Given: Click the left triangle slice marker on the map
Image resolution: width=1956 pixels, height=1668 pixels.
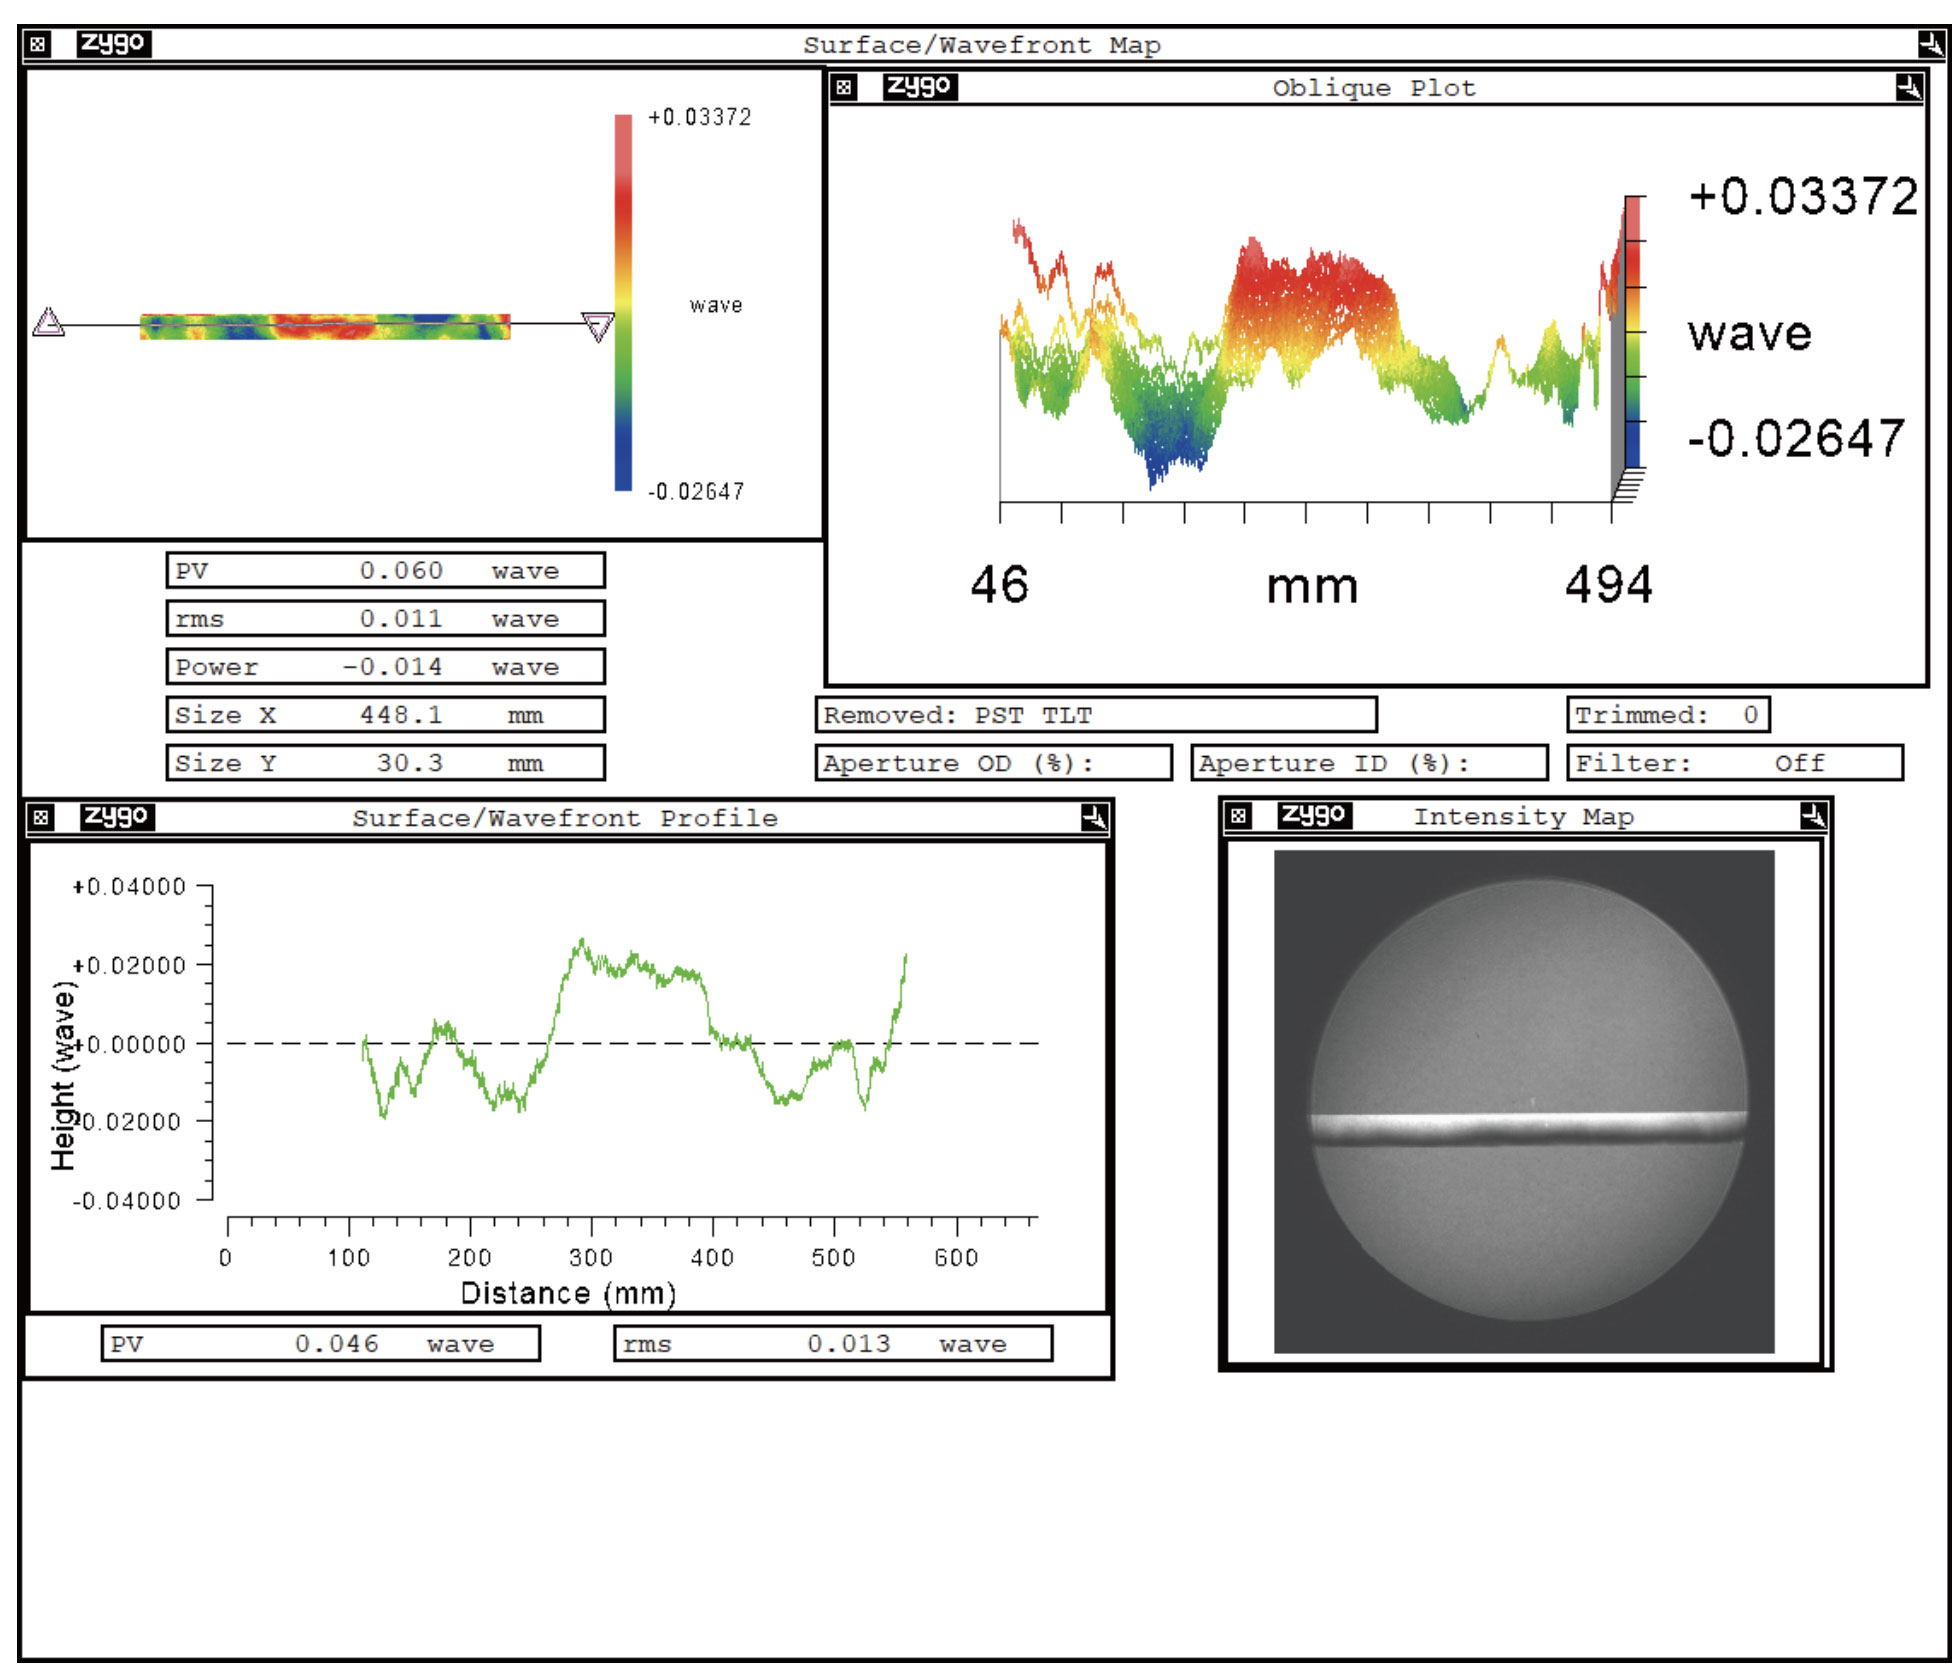Looking at the screenshot, I should [x=48, y=323].
